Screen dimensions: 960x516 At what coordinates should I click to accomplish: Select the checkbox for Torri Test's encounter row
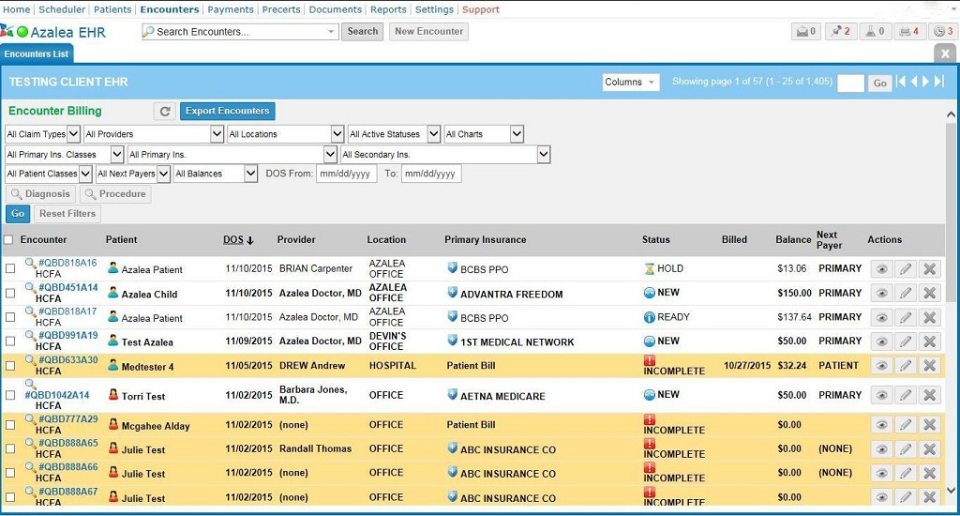pyautogui.click(x=10, y=395)
